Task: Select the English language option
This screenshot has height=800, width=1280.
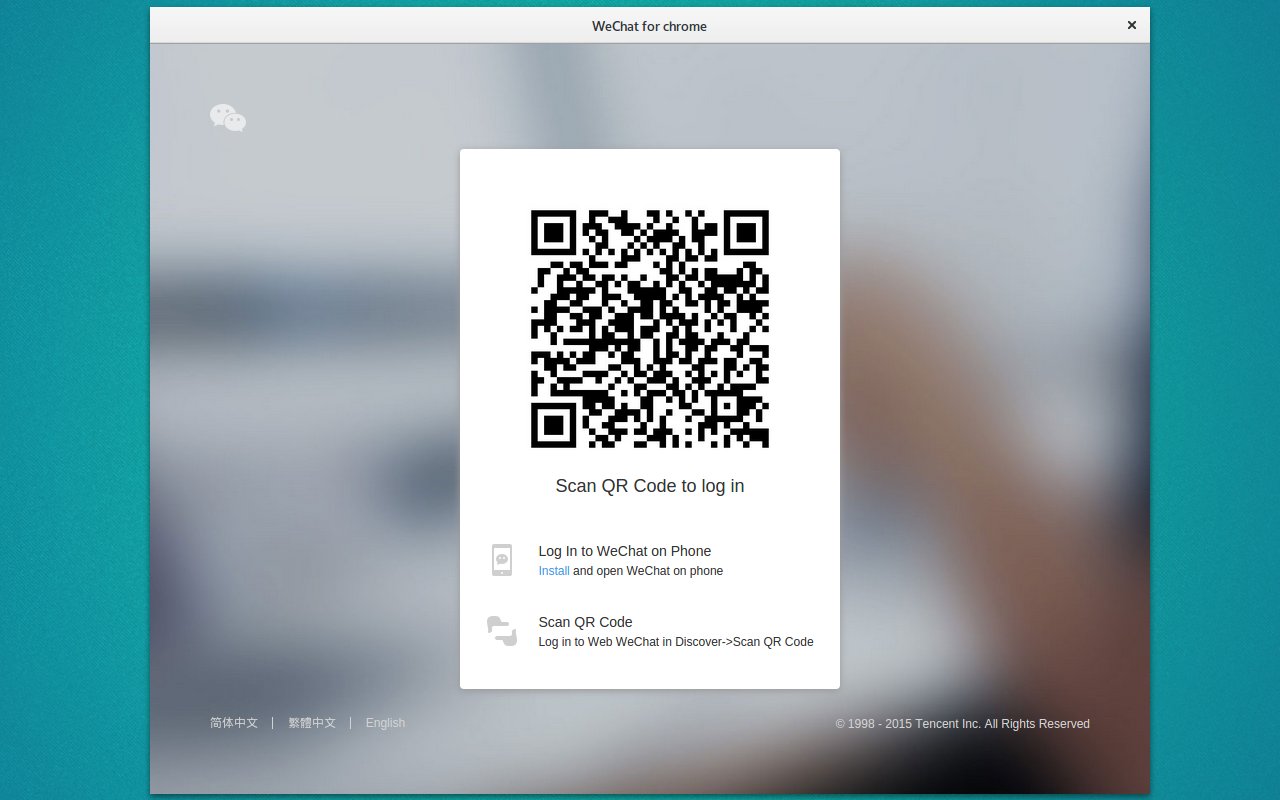Action: (x=385, y=723)
